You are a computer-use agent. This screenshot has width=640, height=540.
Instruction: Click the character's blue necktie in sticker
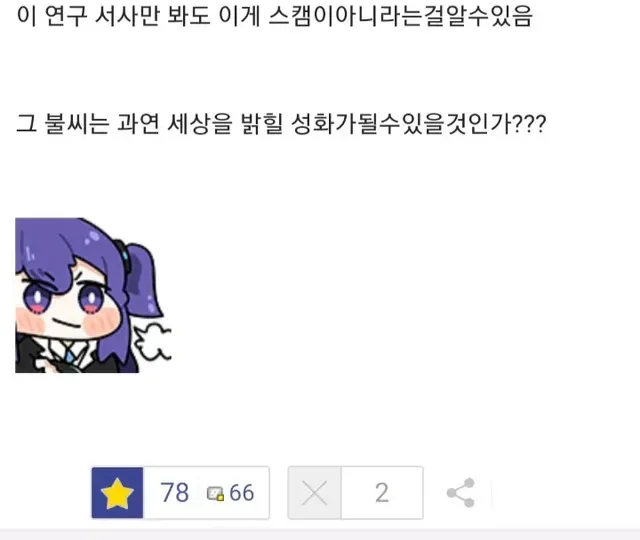tap(70, 357)
